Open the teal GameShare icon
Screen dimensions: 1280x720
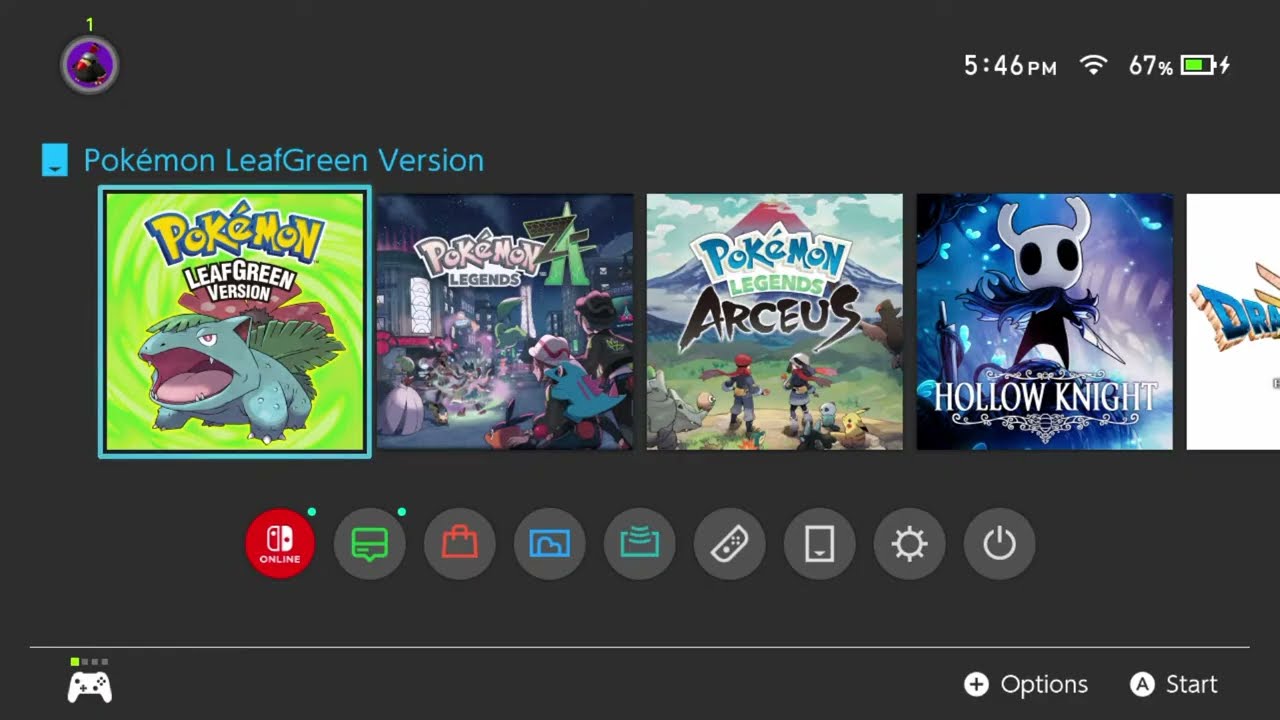[640, 544]
